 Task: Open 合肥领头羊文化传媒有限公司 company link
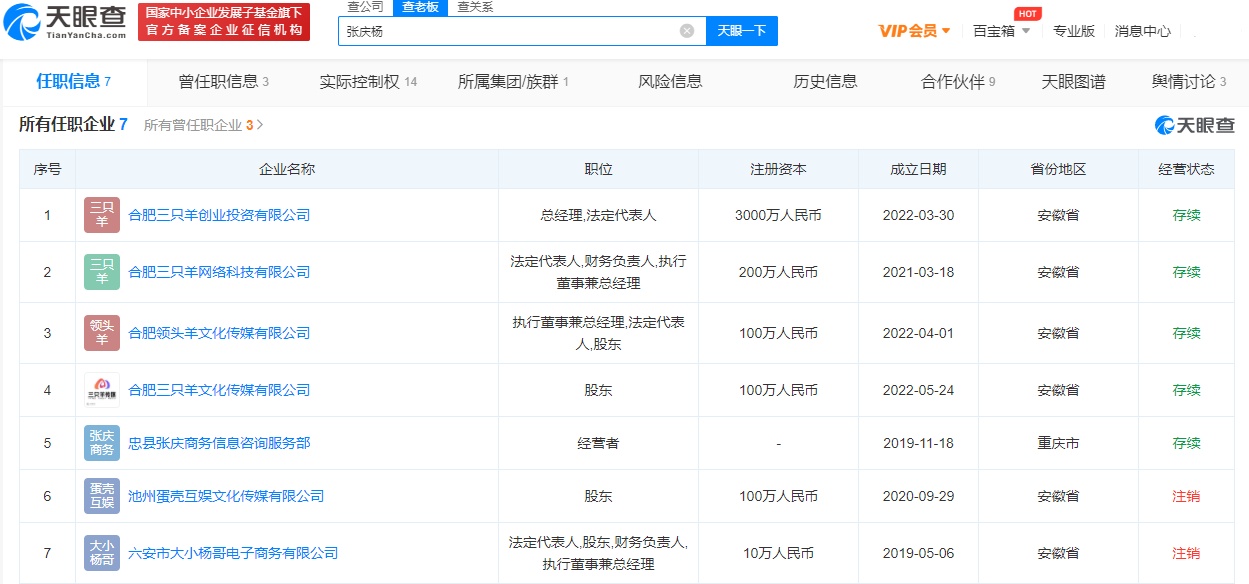(x=219, y=333)
